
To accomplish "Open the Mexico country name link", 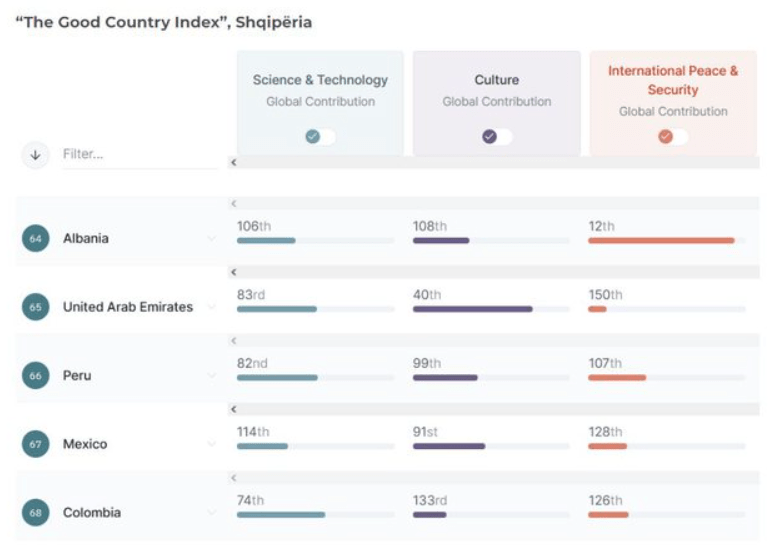I will (x=86, y=444).
